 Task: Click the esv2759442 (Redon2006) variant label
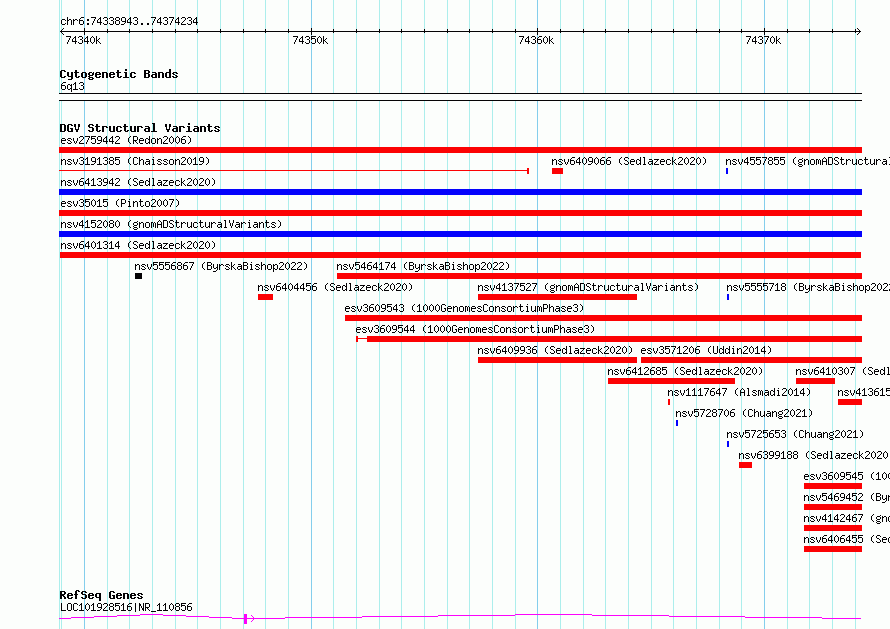(x=126, y=140)
